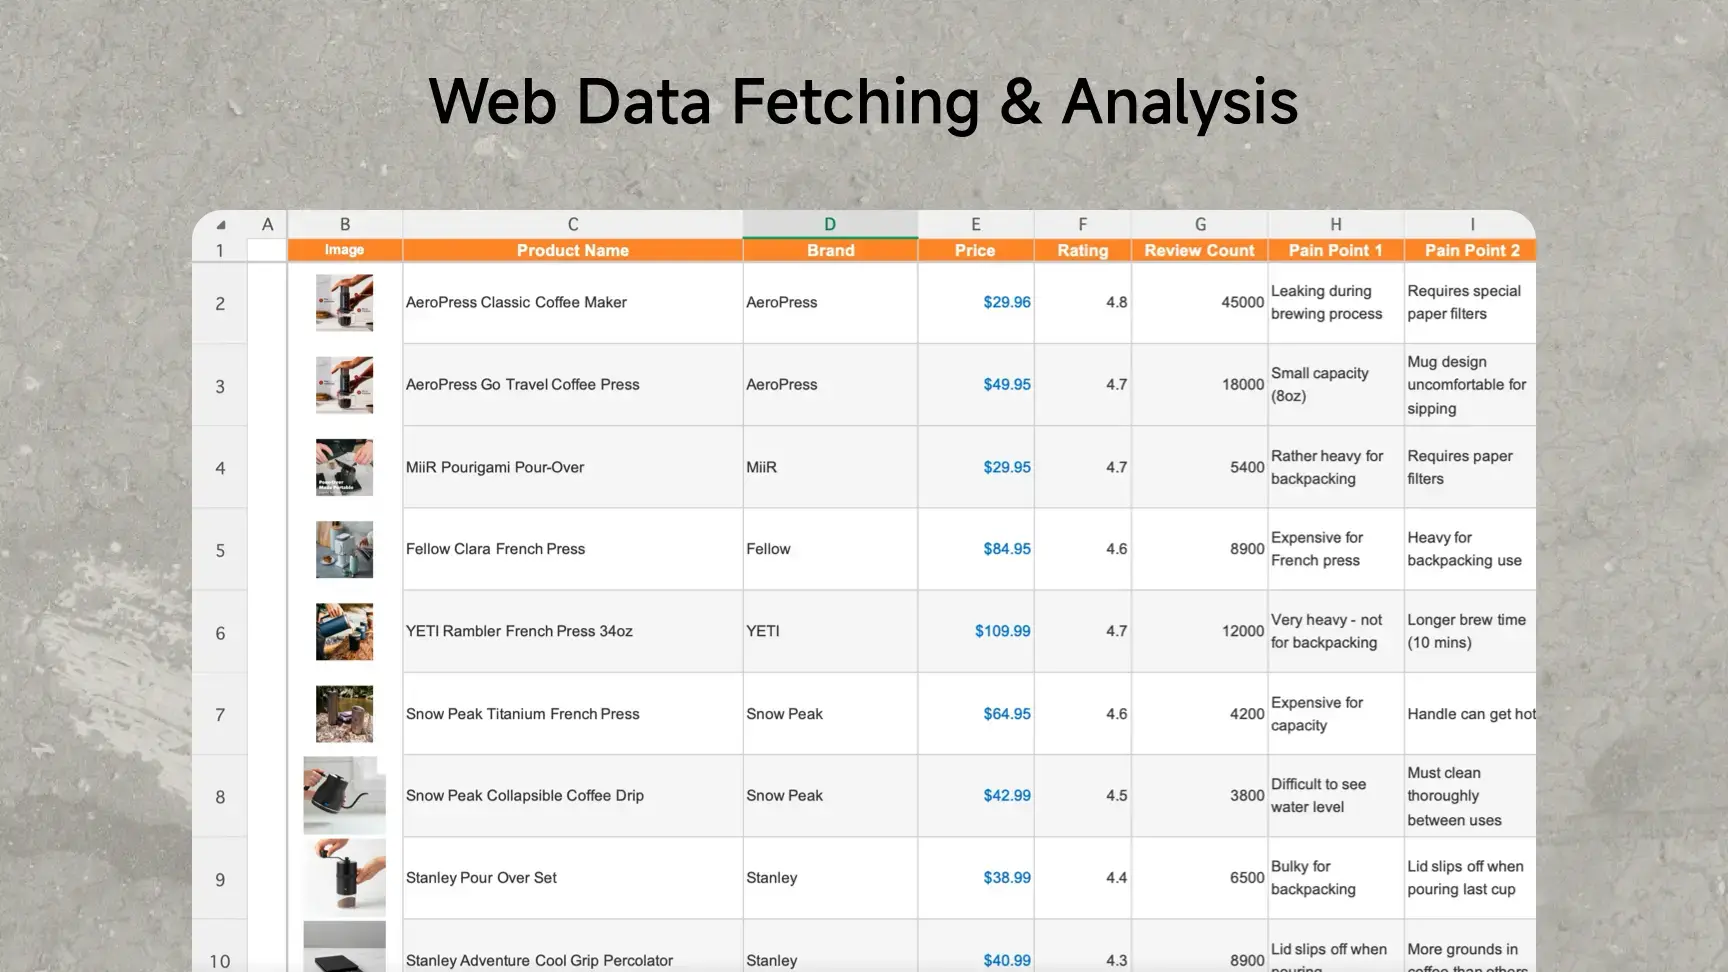Click the Fellow Clara French Press image thumbnail
The image size is (1728, 972).
pyautogui.click(x=344, y=549)
